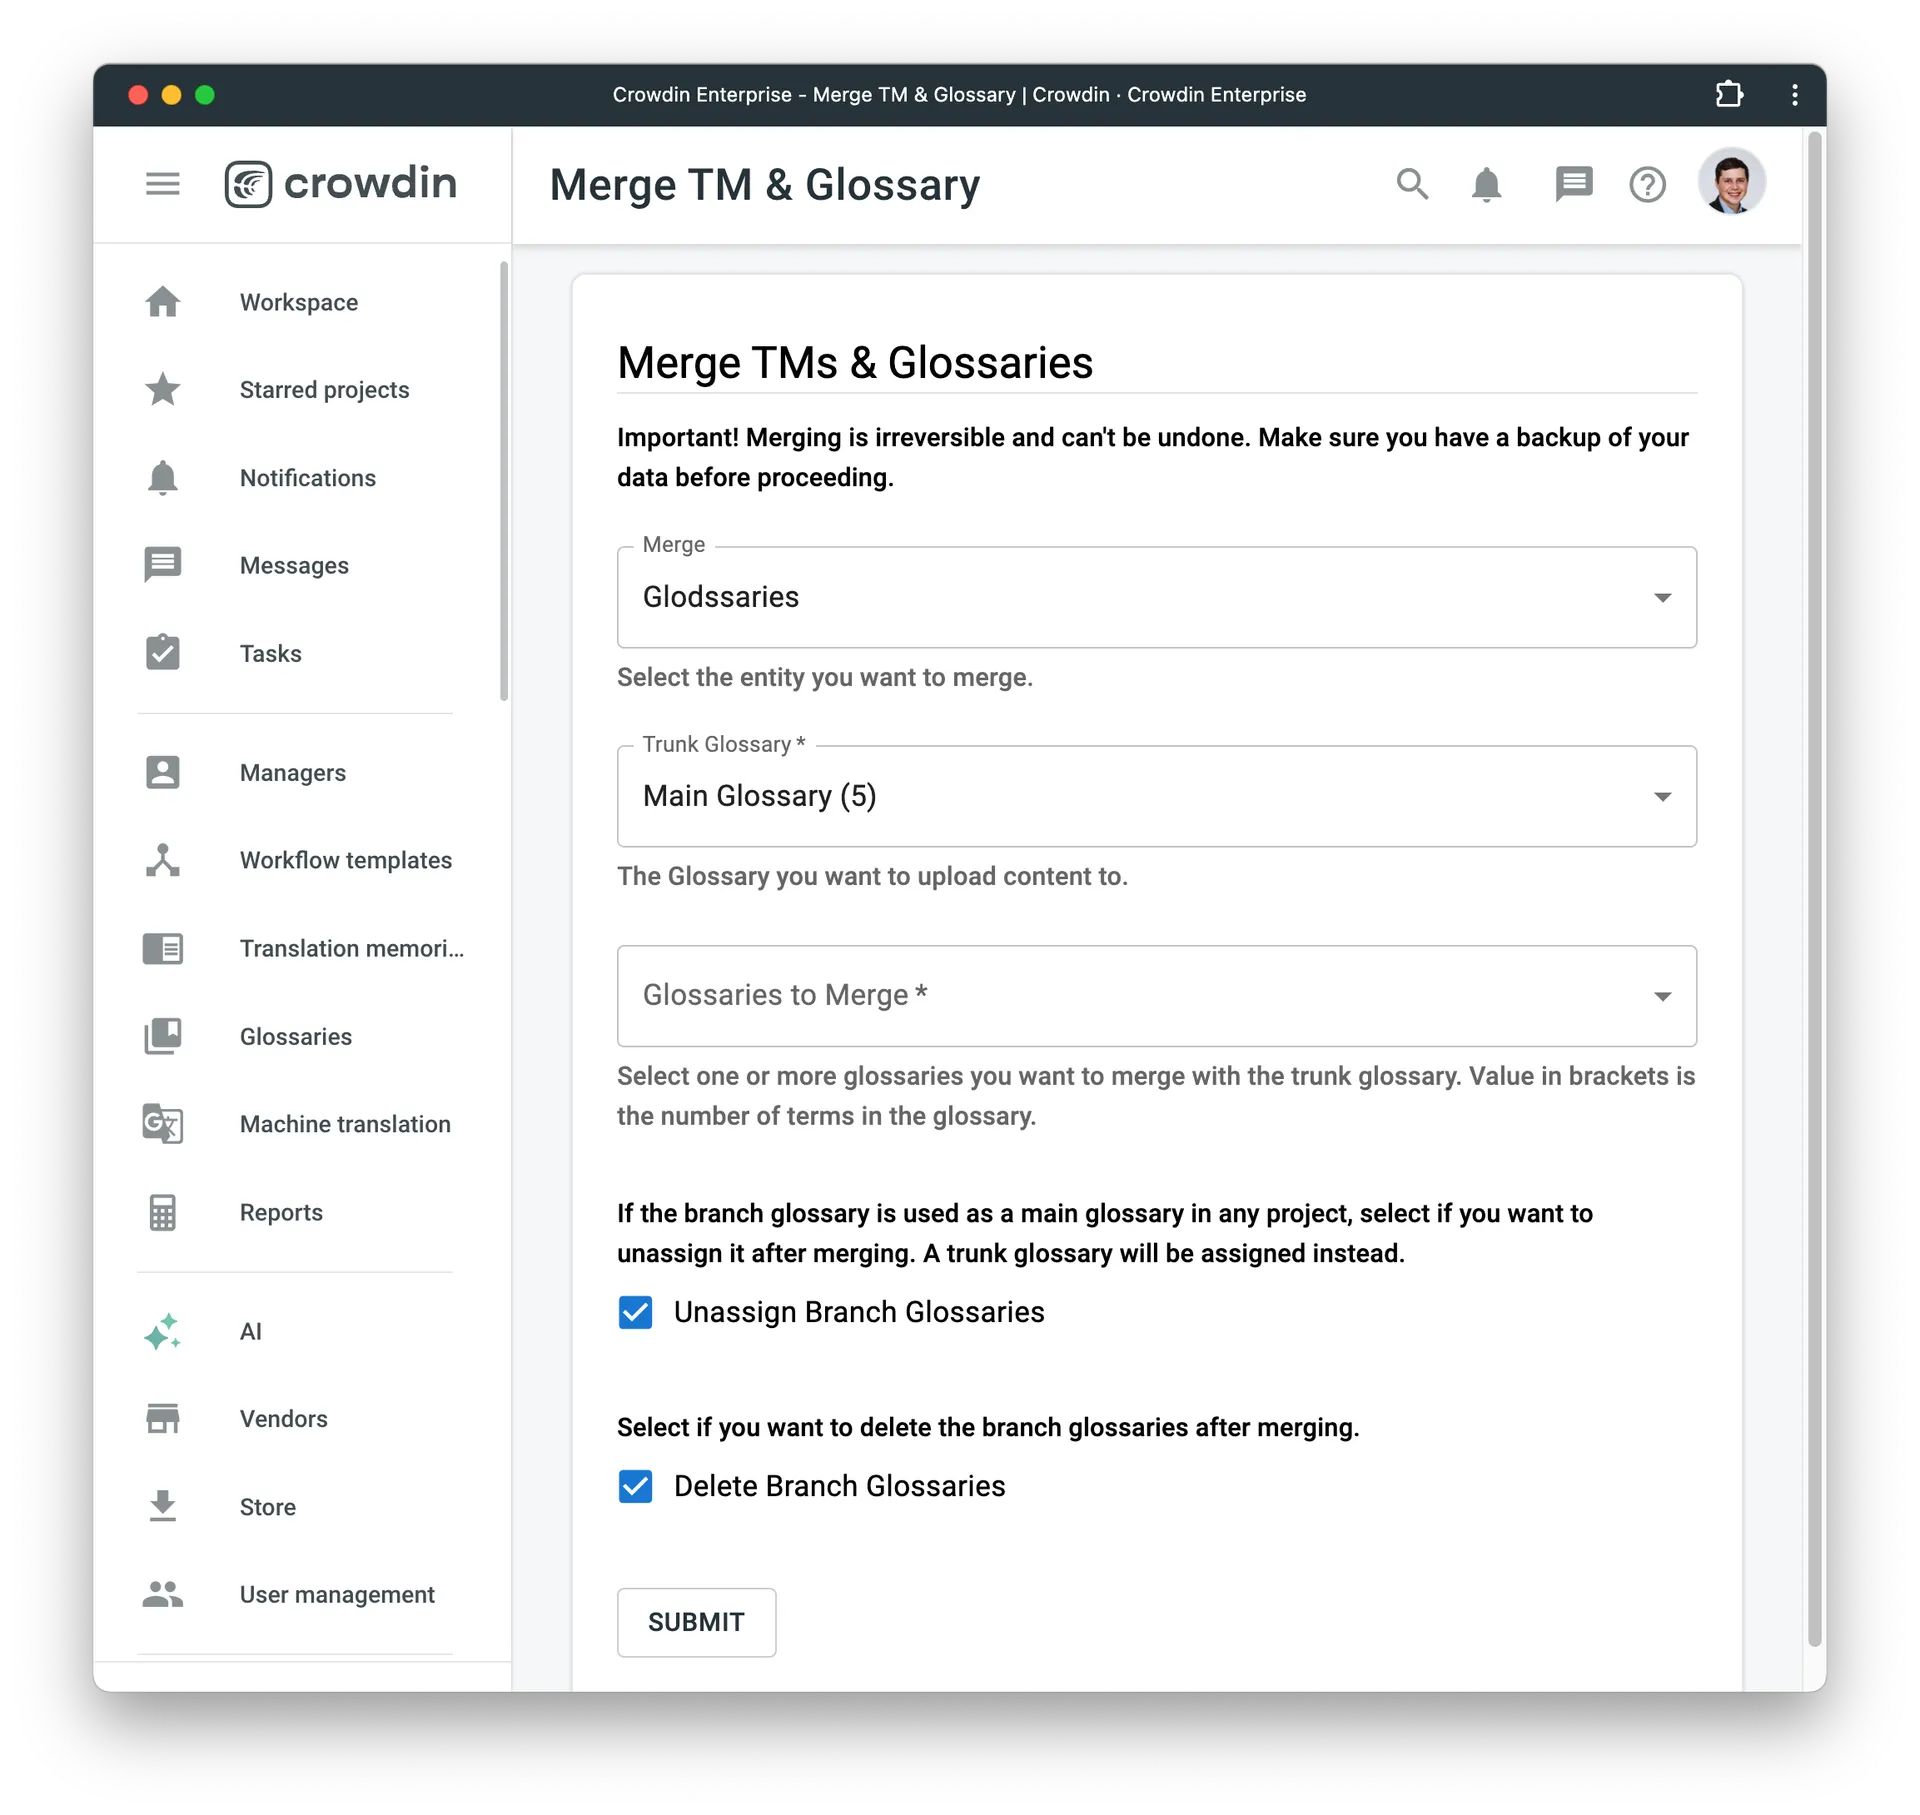Screen dimensions: 1920x1815
Task: Click the Glossaries menu item
Action: click(295, 1035)
